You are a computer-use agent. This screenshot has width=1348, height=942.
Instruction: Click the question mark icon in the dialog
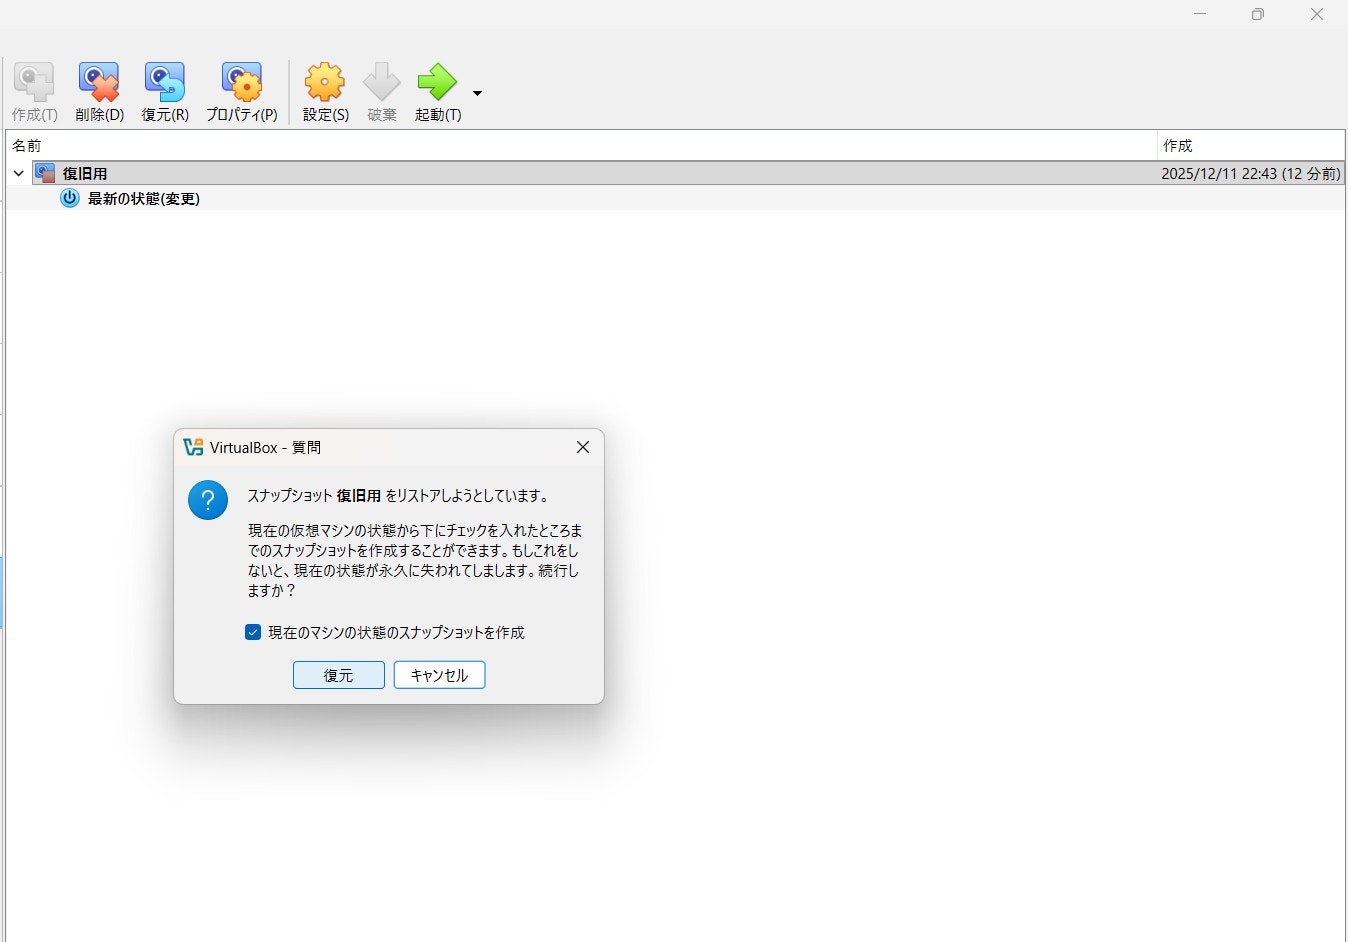(207, 499)
